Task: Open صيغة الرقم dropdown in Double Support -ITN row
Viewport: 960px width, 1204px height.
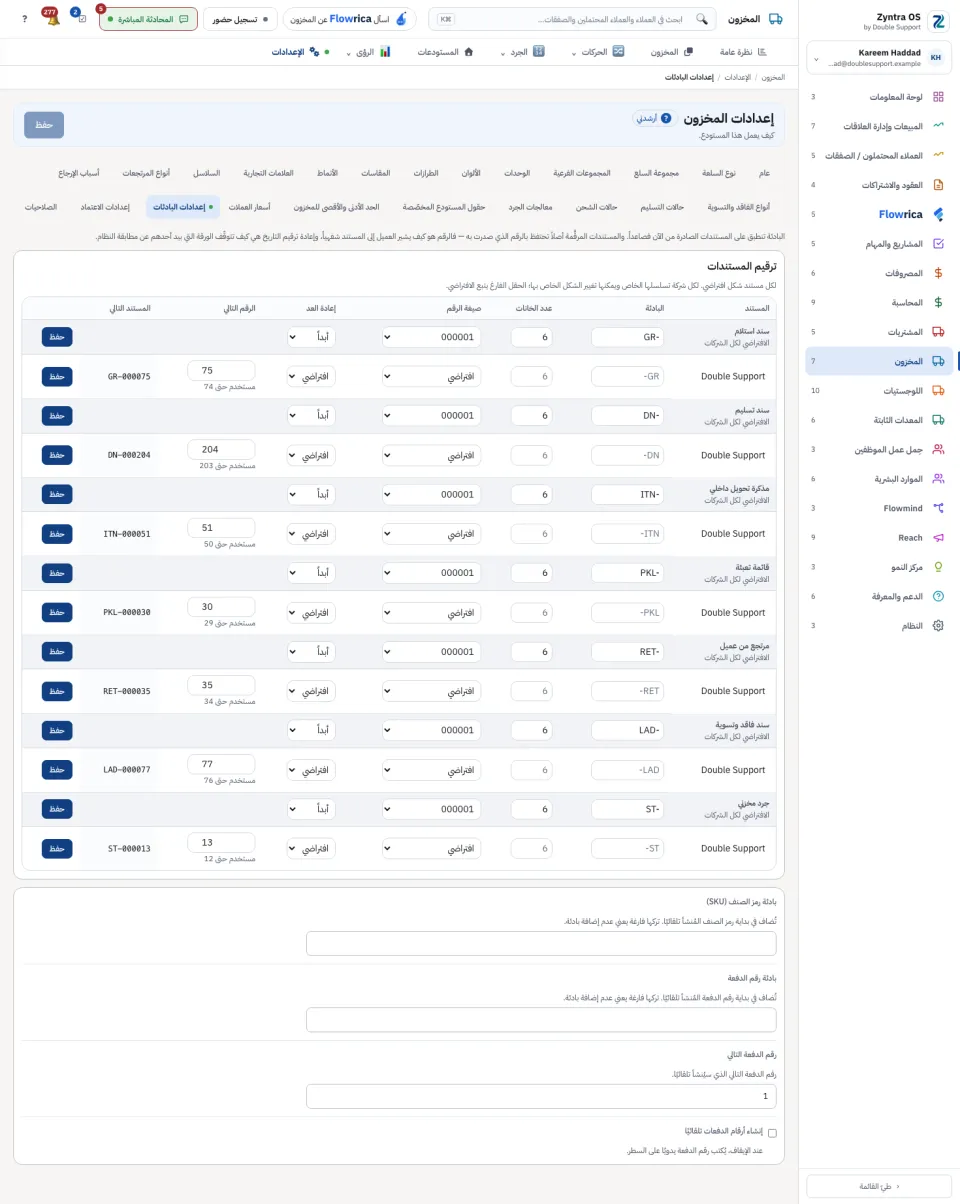Action: pos(431,534)
